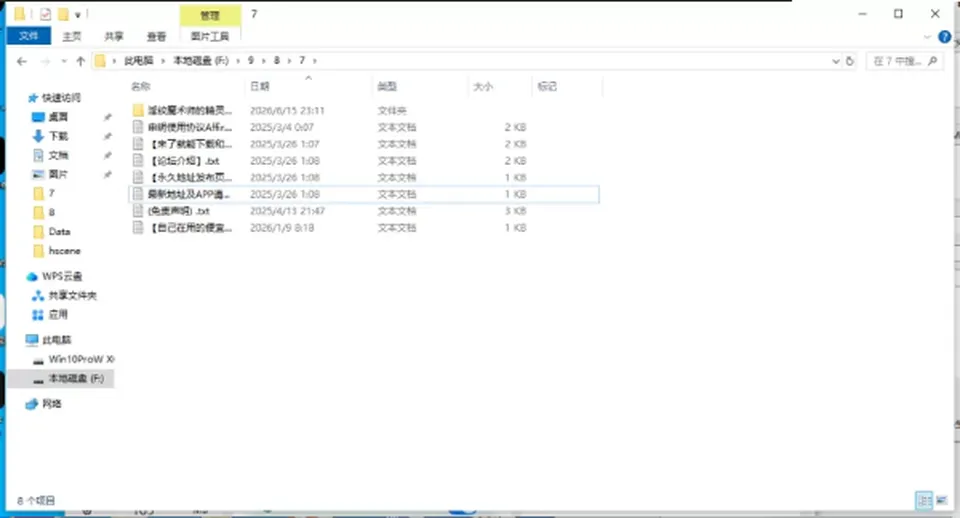Open folder 7 in quick access
The height and width of the screenshot is (518, 960).
pyautogui.click(x=51, y=193)
